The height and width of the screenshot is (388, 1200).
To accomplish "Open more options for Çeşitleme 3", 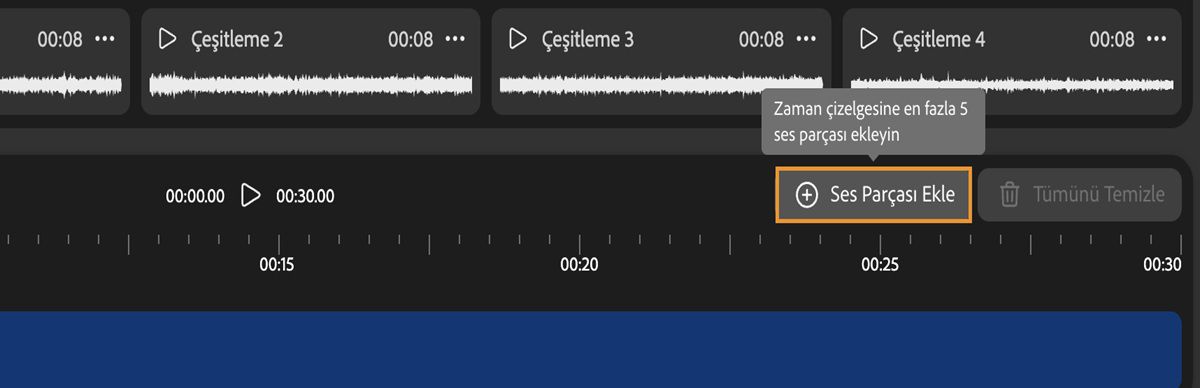I will click(806, 39).
